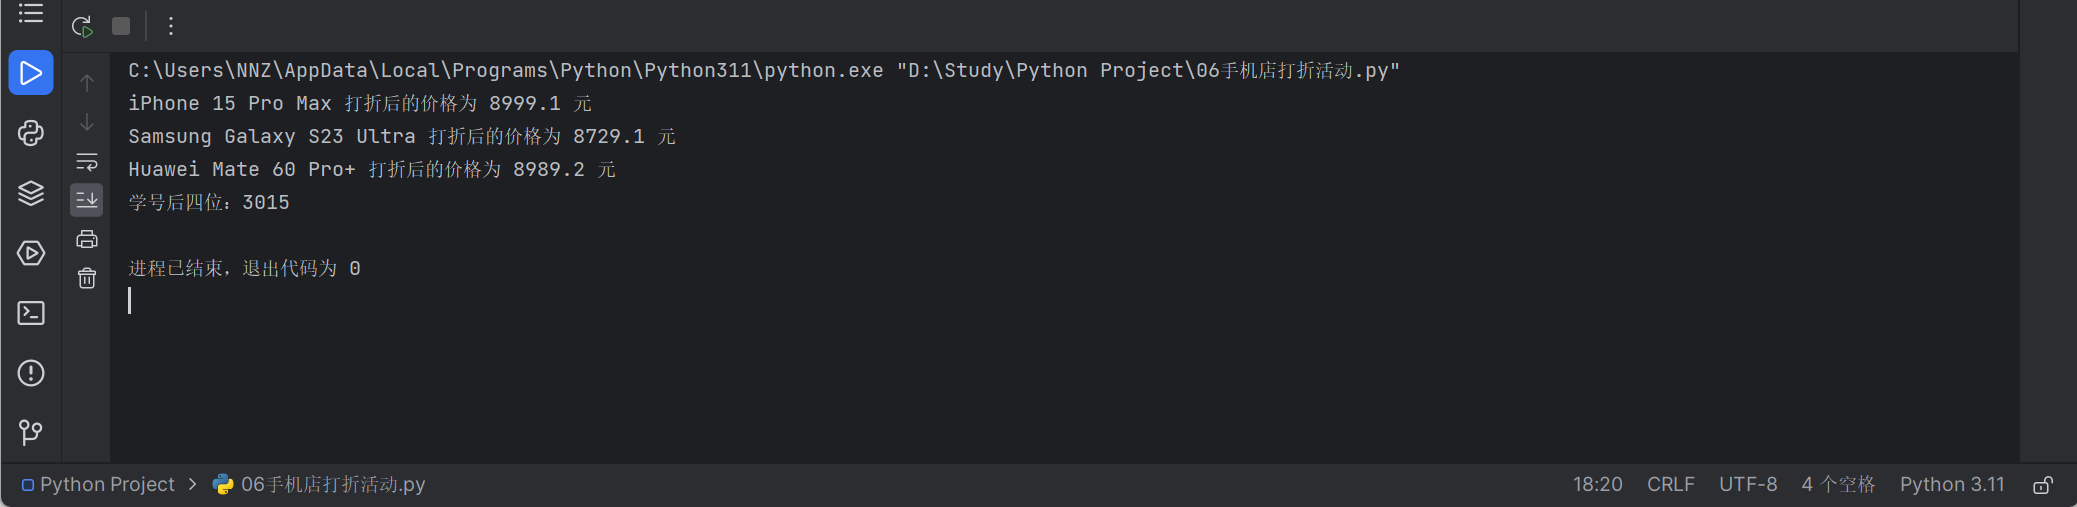2077x507 pixels.
Task: Open the Git version control panel
Action: (31, 432)
